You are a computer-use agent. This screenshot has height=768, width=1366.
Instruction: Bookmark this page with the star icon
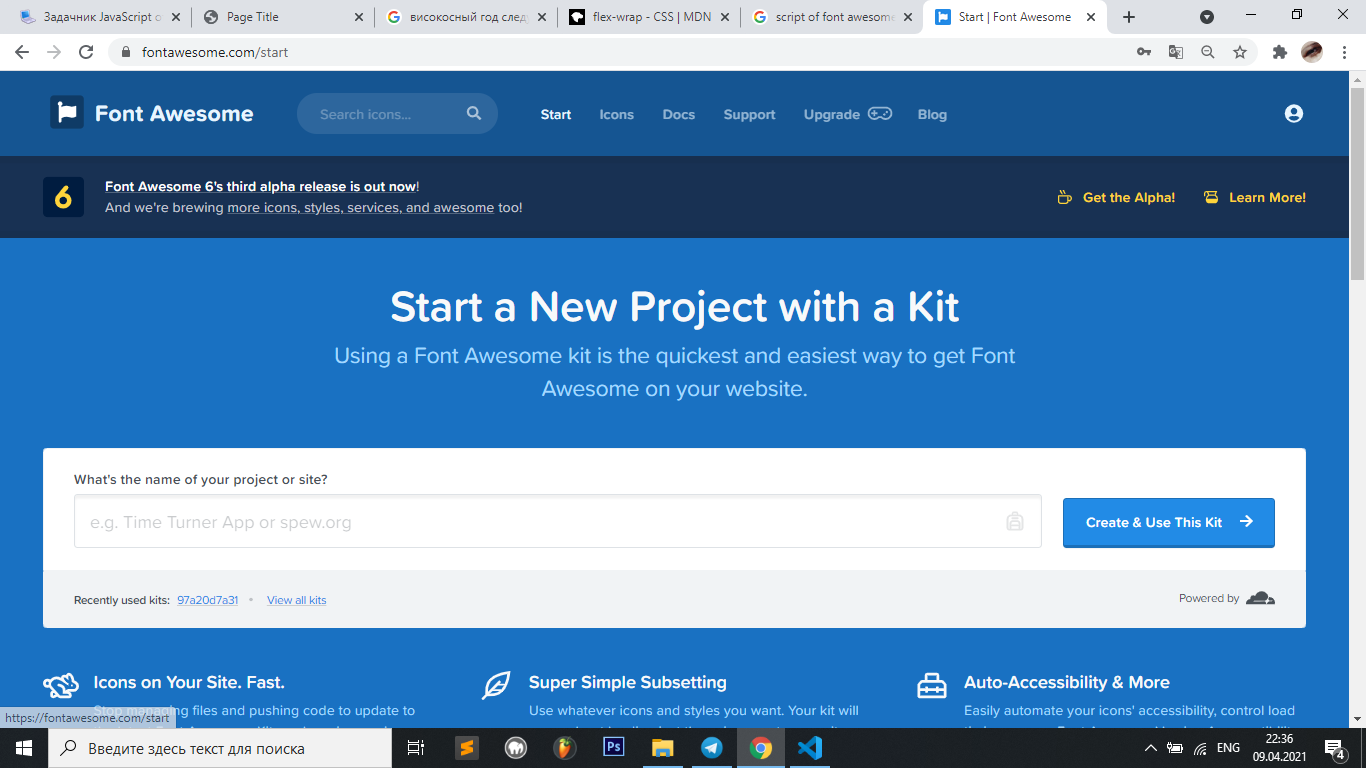pyautogui.click(x=1240, y=52)
